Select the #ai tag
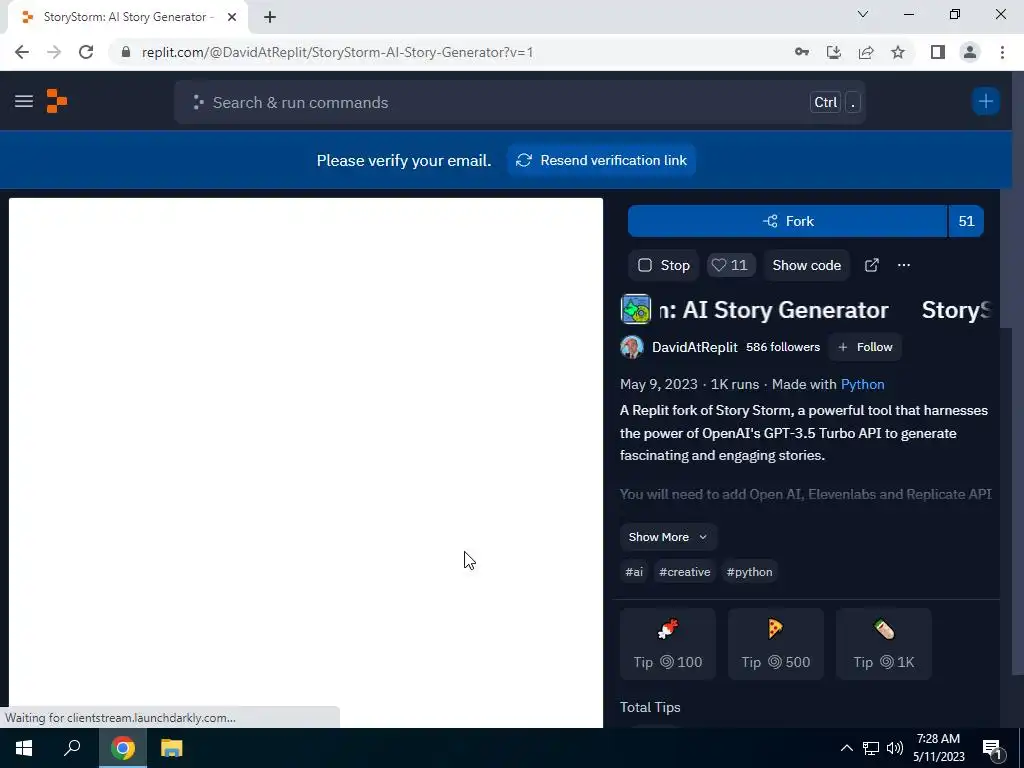The width and height of the screenshot is (1024, 768). coord(634,572)
